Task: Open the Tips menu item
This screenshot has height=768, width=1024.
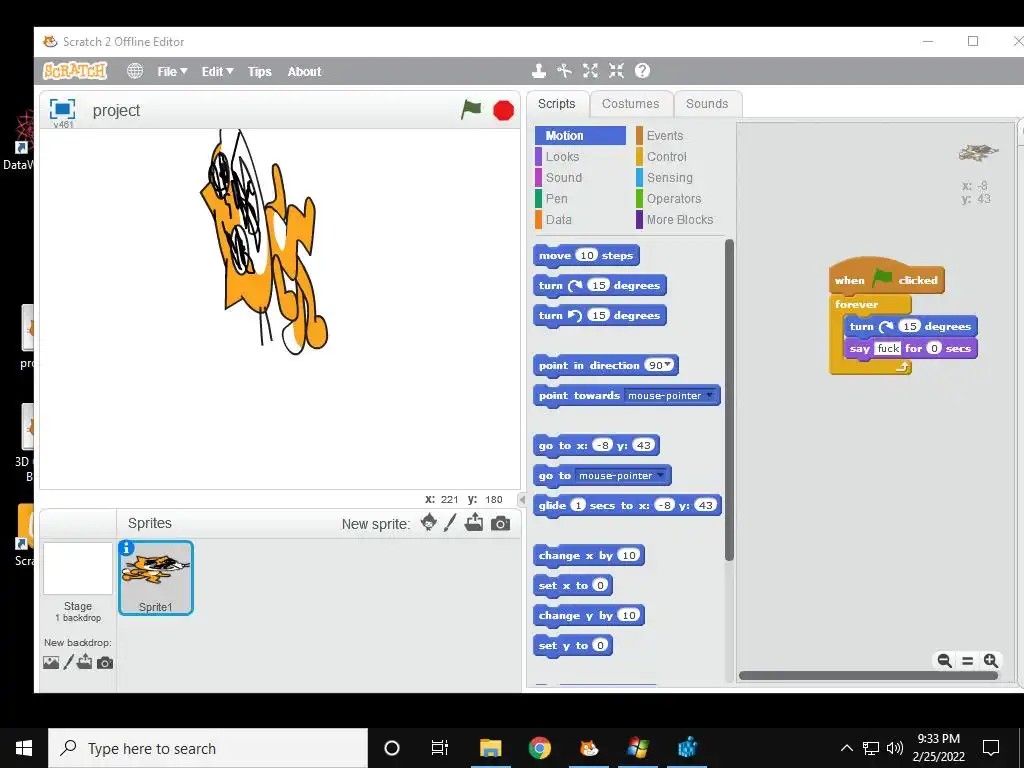Action: [x=259, y=71]
